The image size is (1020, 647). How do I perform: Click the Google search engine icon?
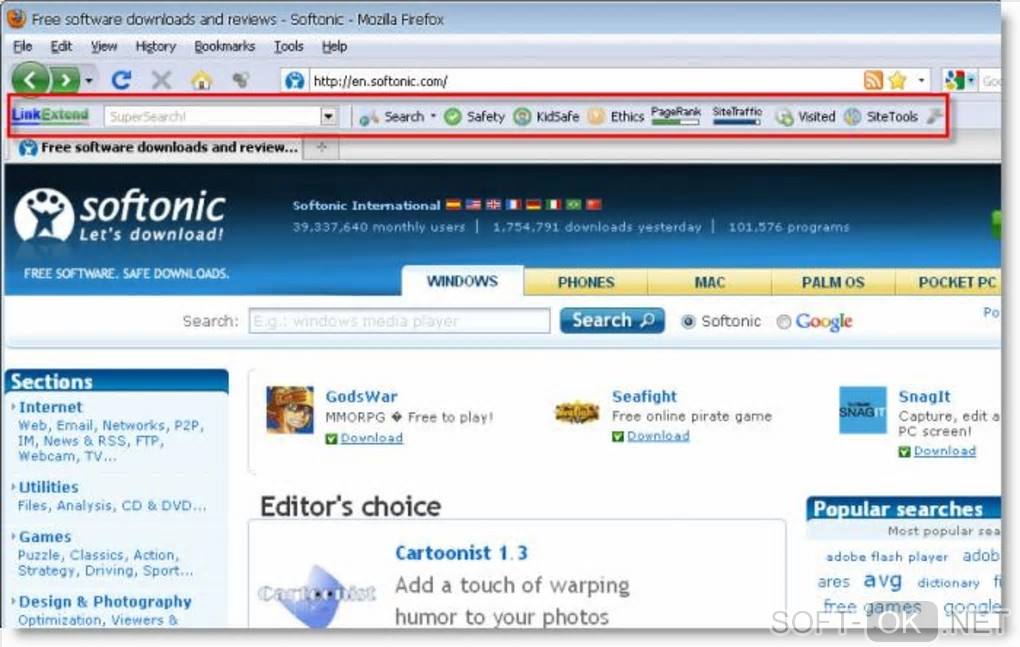click(x=954, y=81)
